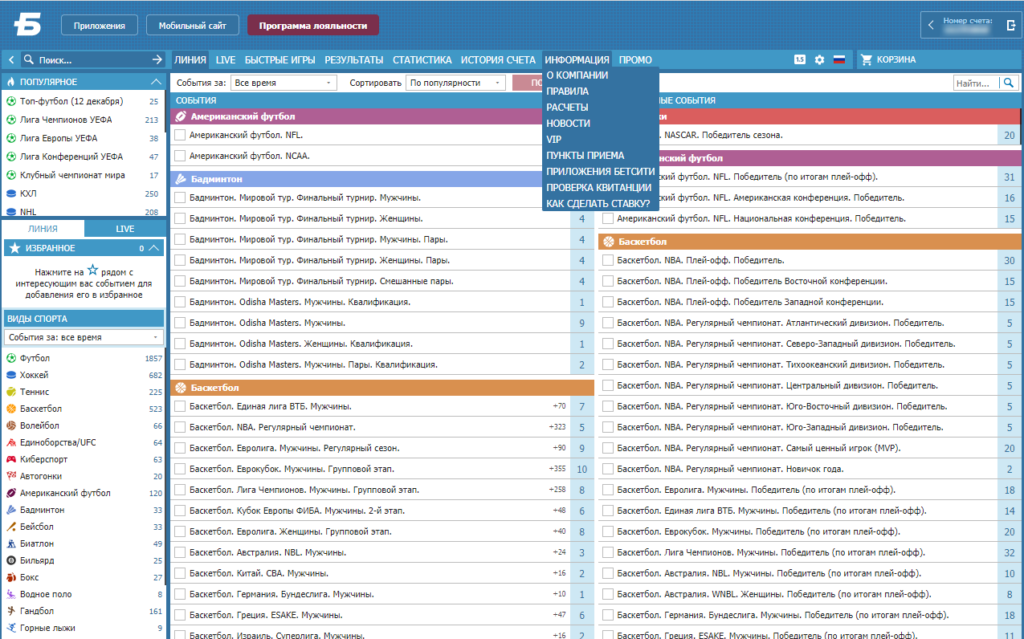The width and height of the screenshot is (1024, 639).
Task: Click the Найти search input field
Action: [976, 83]
